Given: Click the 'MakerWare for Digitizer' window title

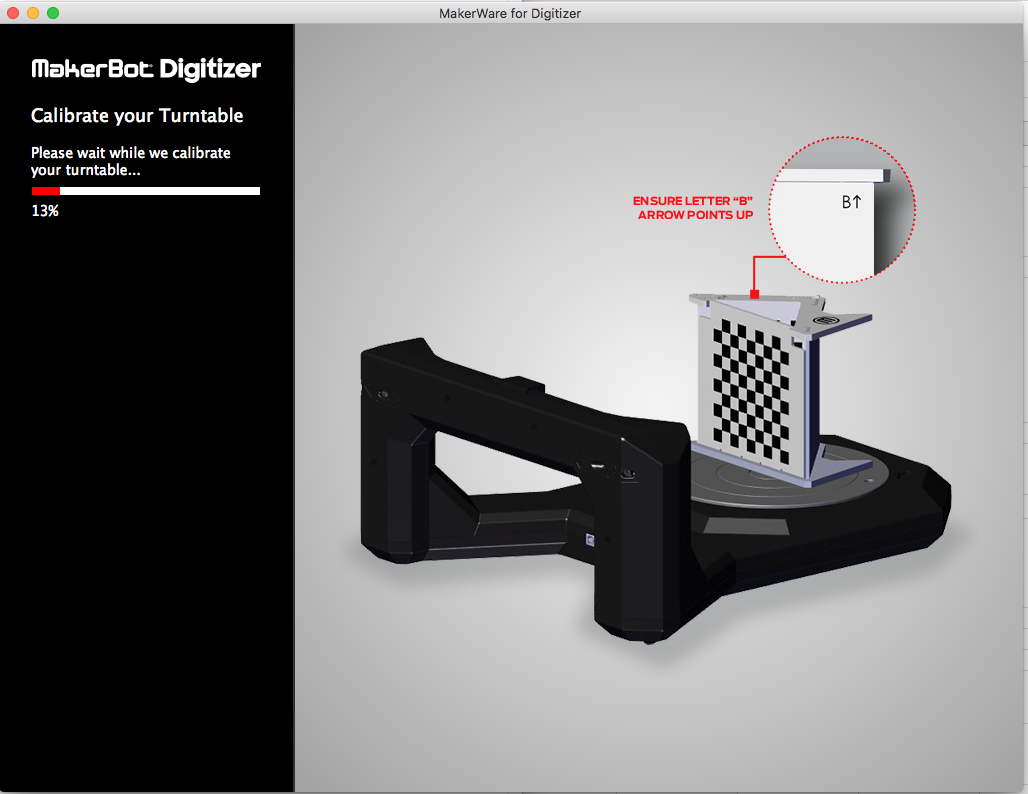Looking at the screenshot, I should point(510,13).
